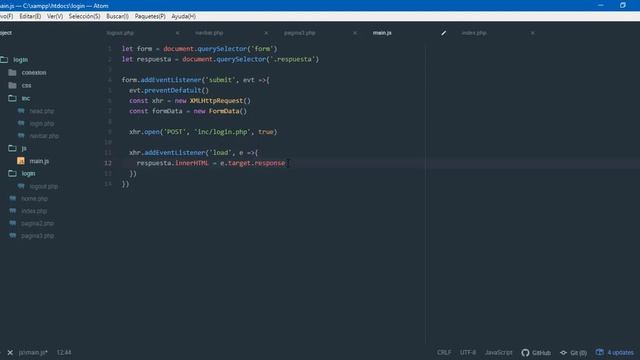Minimize the Atom window
The height and width of the screenshot is (360, 640).
(x=600, y=5)
